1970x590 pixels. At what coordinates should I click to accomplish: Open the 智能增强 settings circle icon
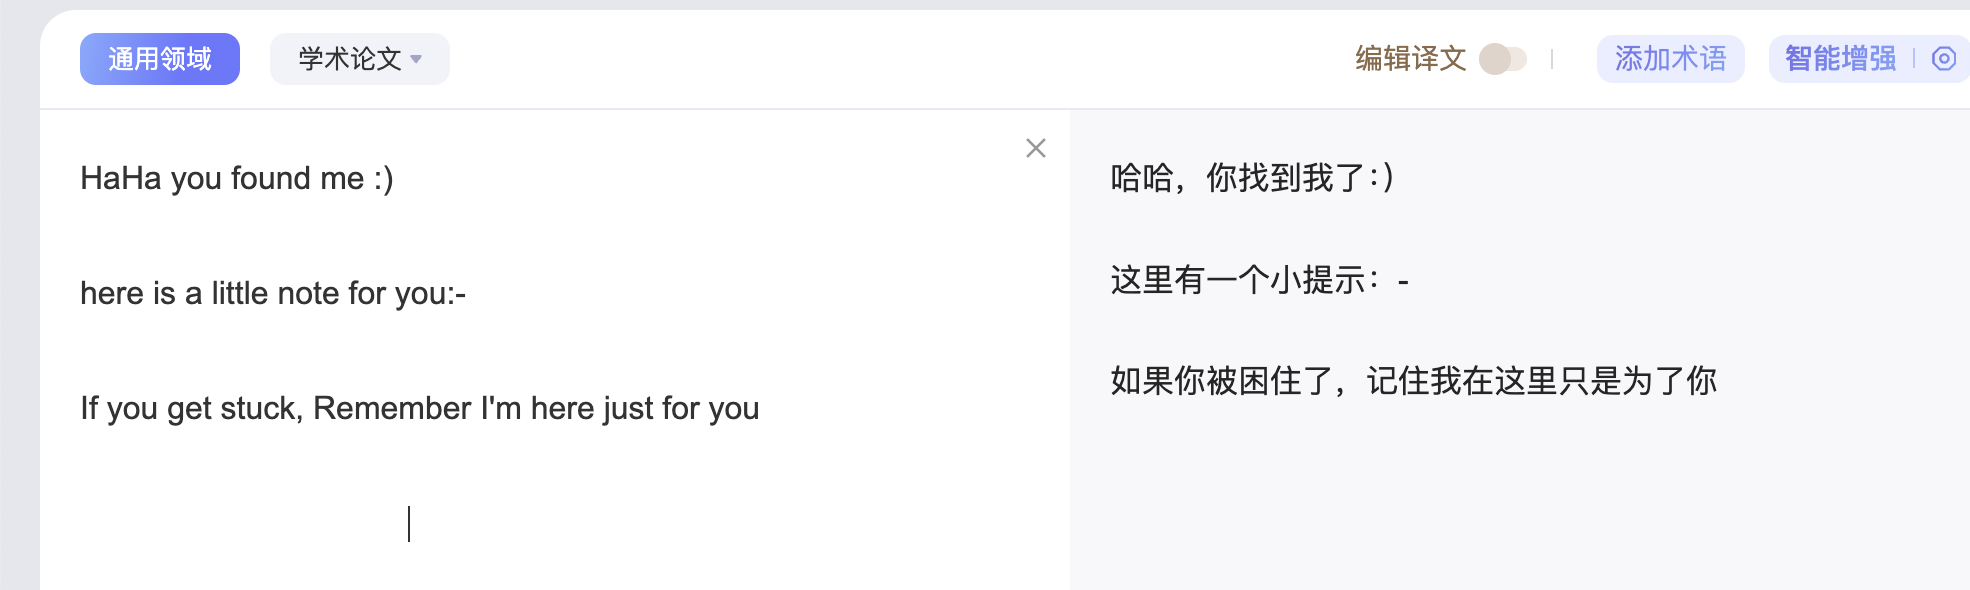(1943, 59)
